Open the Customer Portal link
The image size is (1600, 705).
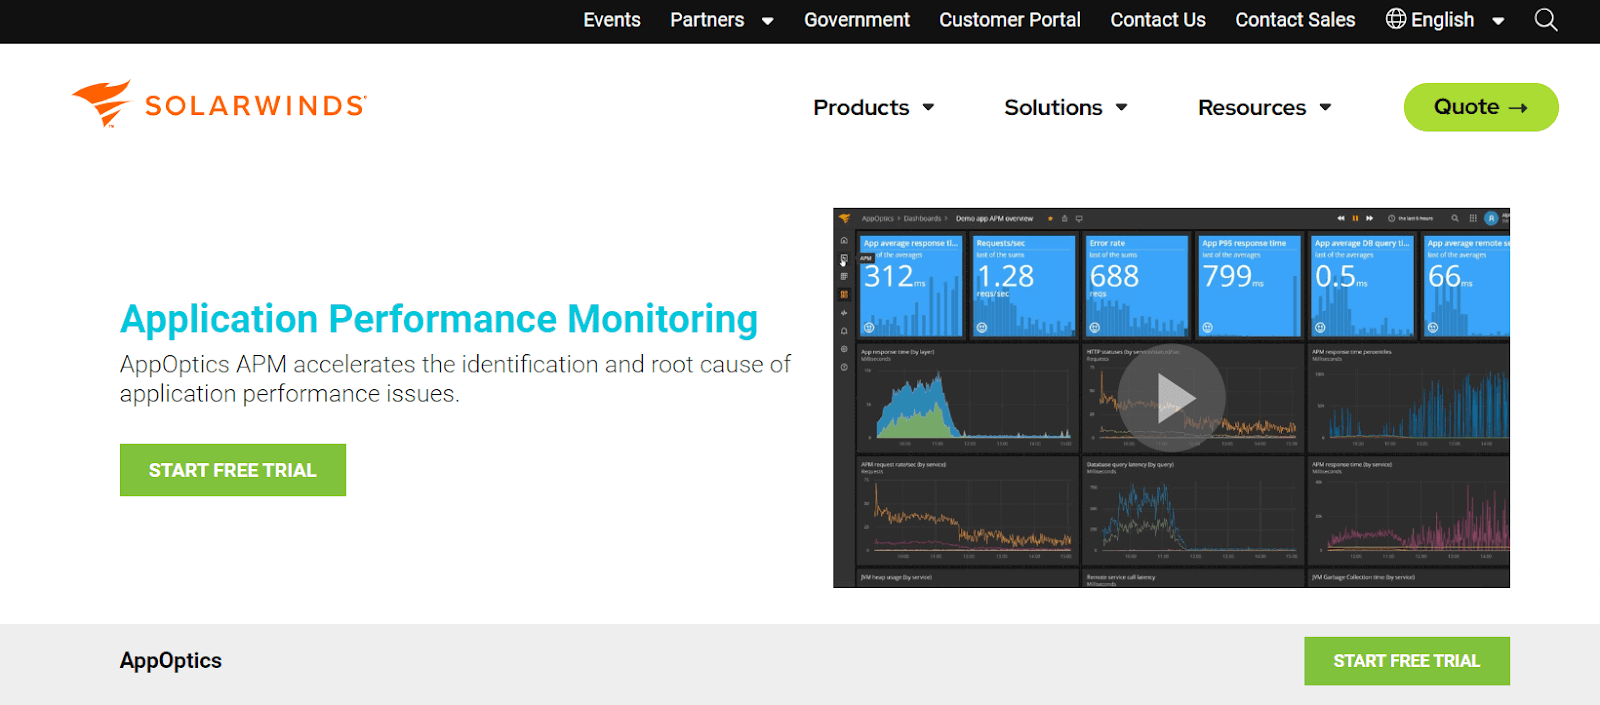(1010, 20)
